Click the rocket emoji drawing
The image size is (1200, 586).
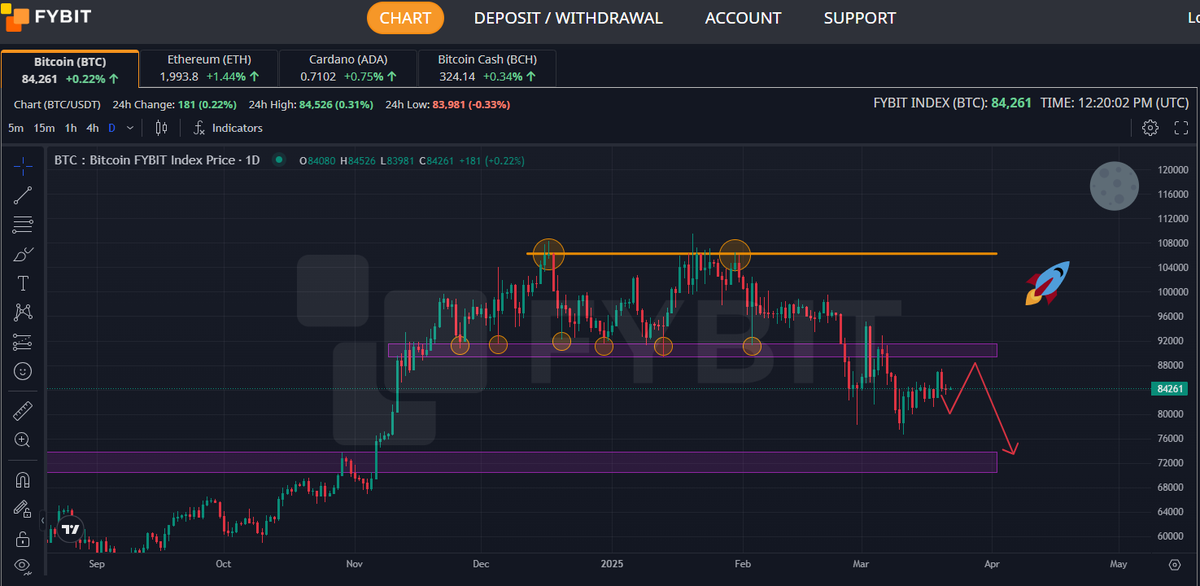click(1046, 283)
